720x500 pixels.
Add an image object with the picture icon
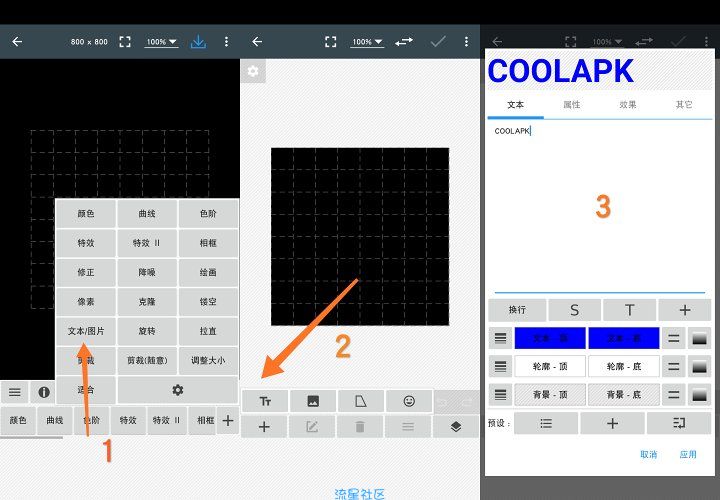point(313,401)
